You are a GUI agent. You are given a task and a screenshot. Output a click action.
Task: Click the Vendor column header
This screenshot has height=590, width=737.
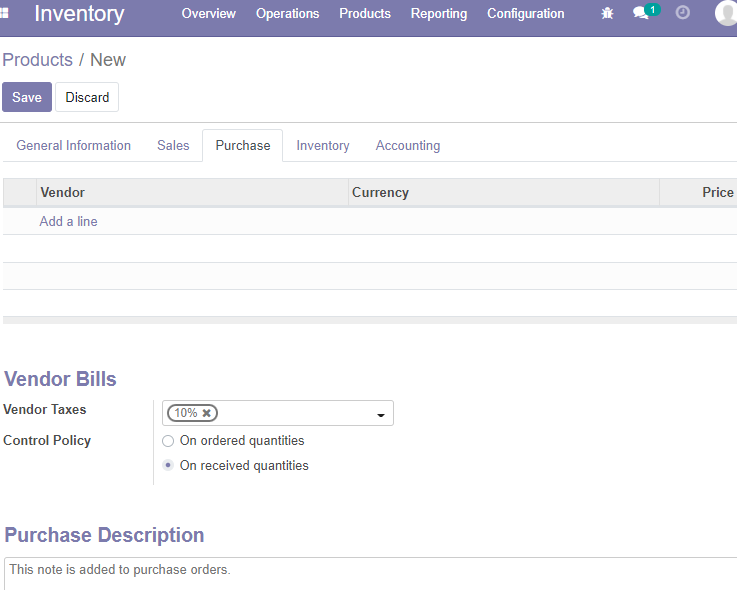pyautogui.click(x=192, y=192)
